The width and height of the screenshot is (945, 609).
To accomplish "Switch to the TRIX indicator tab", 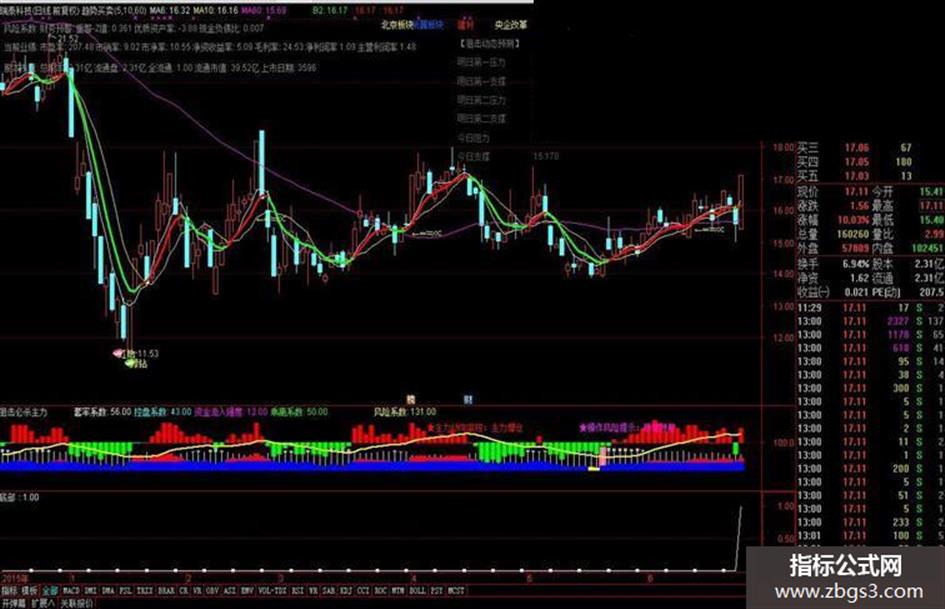I will (145, 591).
